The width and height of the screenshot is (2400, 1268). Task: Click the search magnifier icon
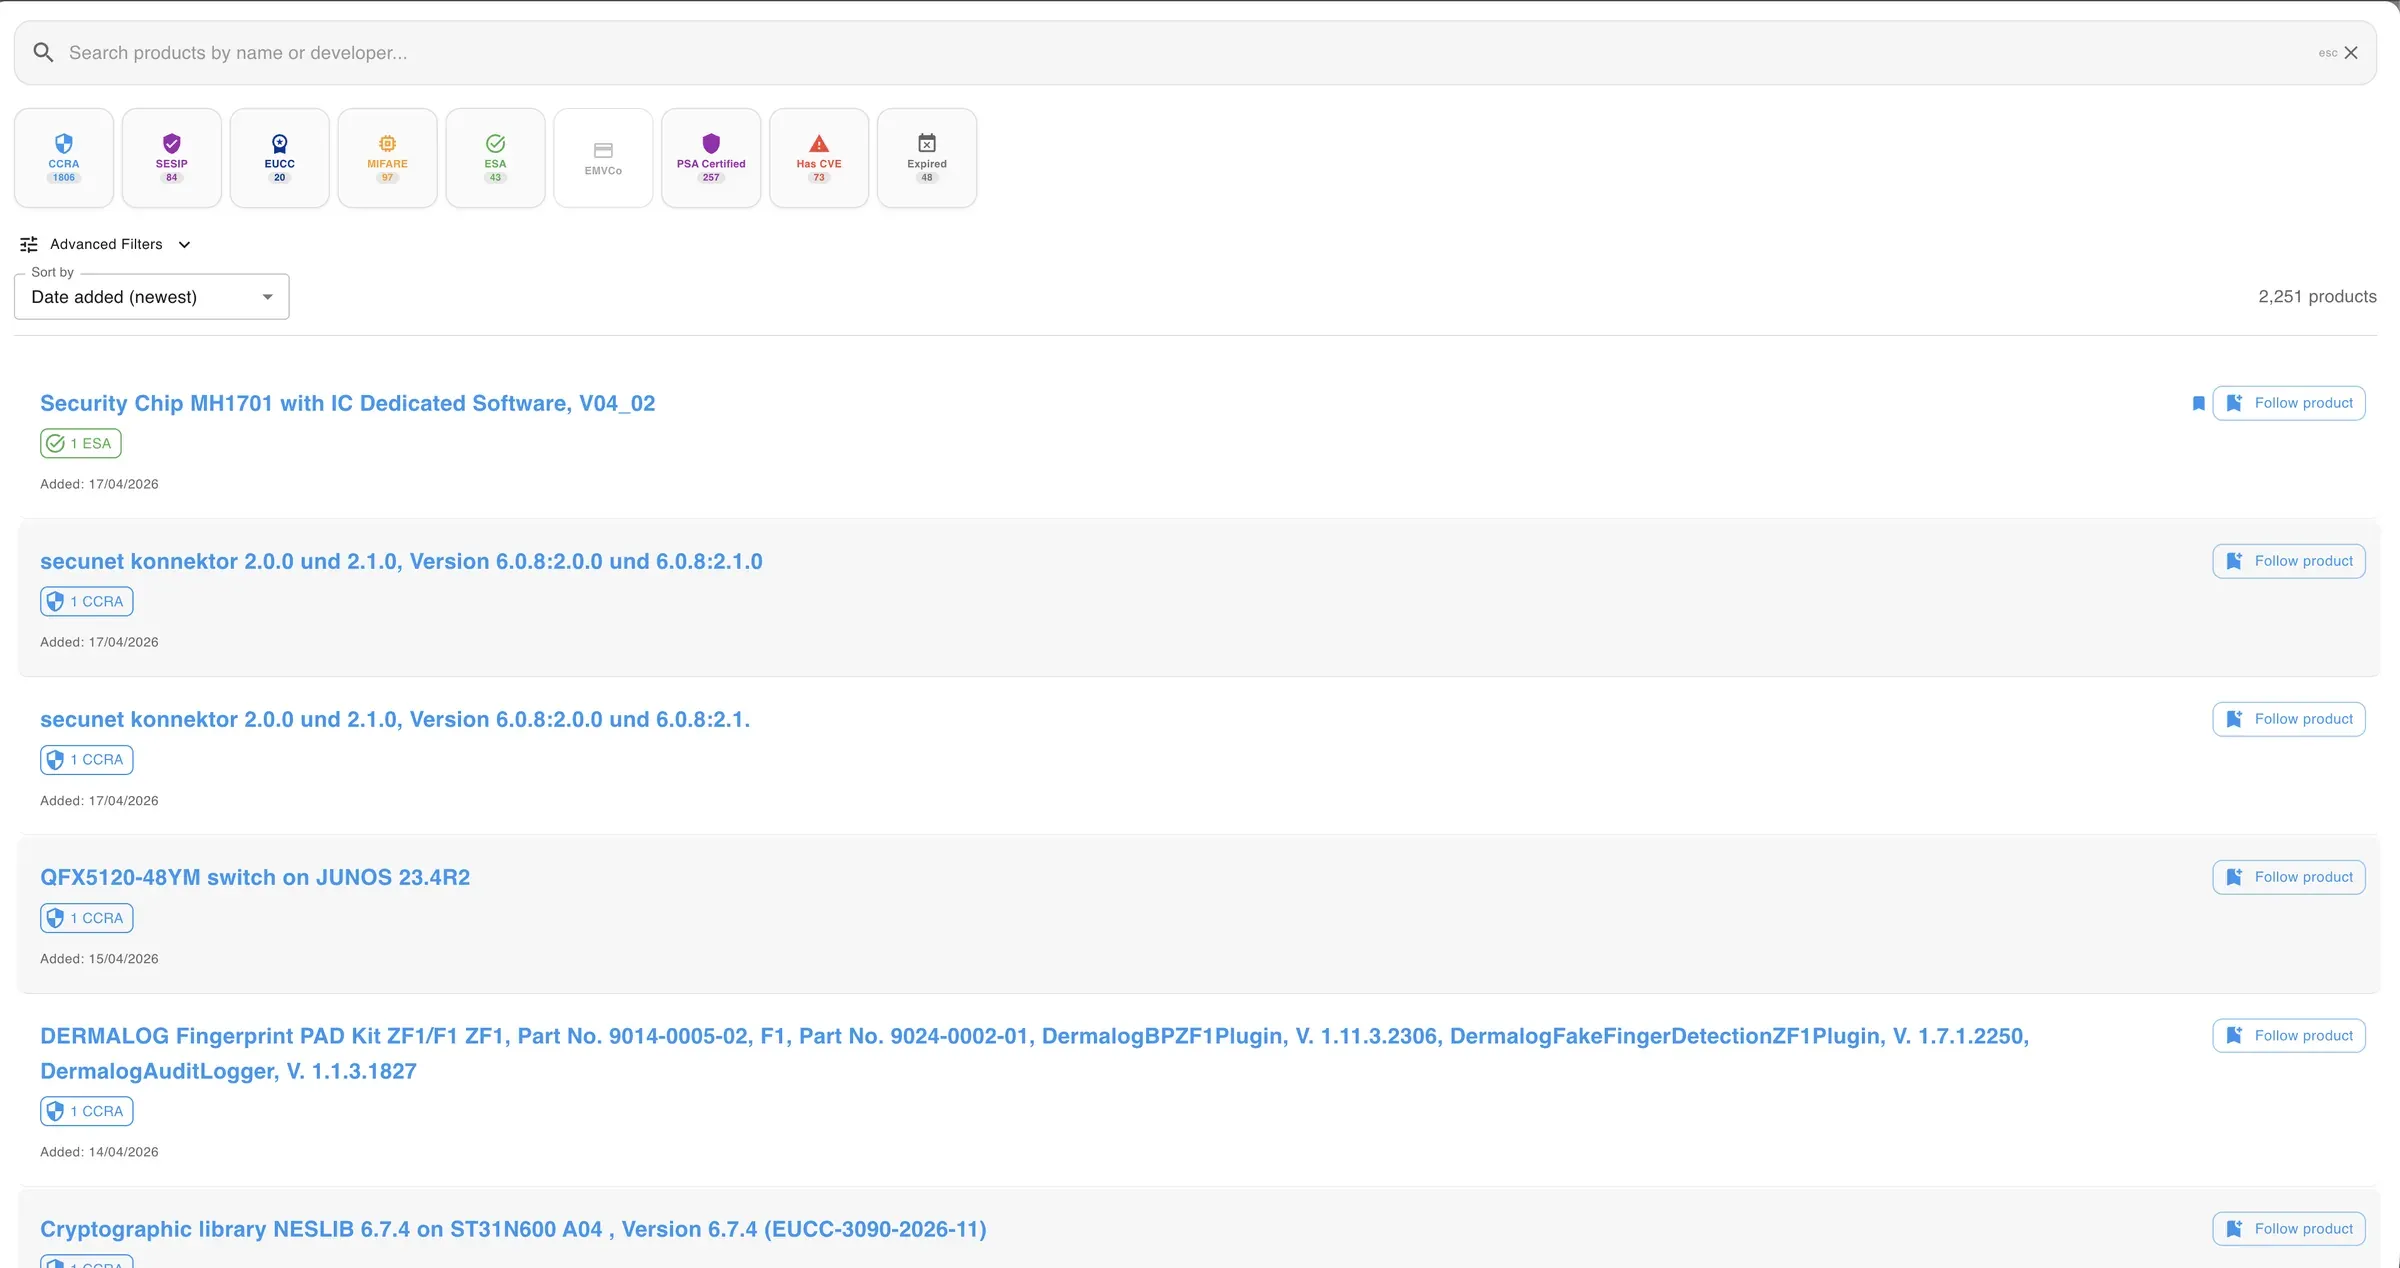[x=43, y=52]
